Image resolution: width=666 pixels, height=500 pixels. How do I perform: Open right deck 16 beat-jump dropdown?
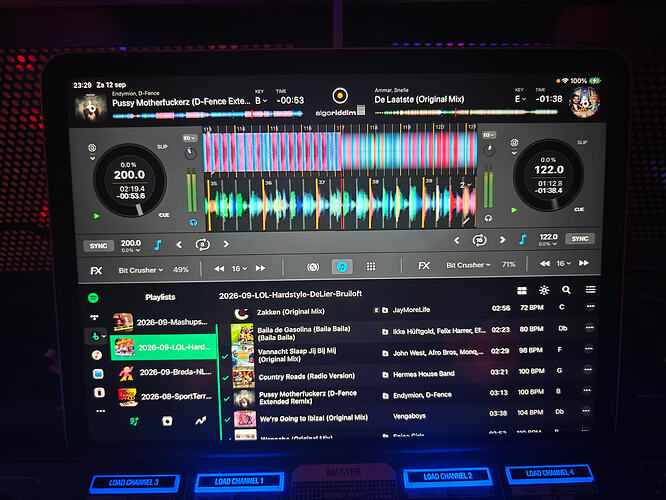click(563, 263)
